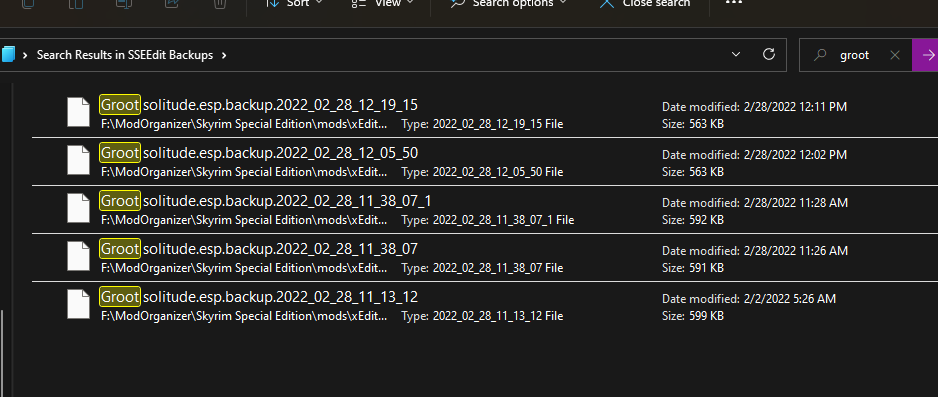Open the View dropdown menu

(382, 4)
